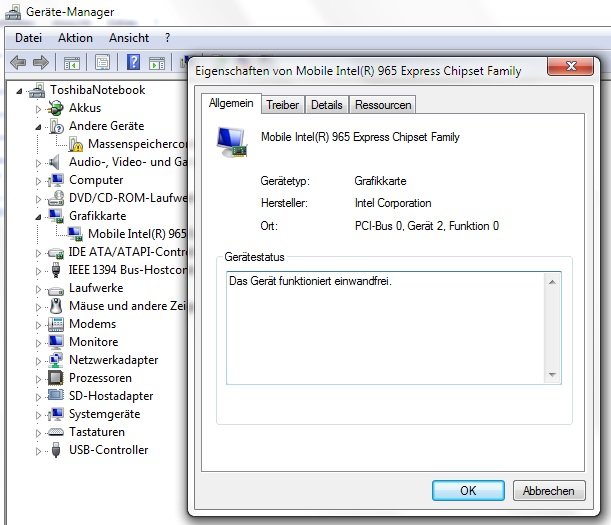Screen dimensions: 611x525
Task: Click the Back arrow toolbar icon
Action: [18, 62]
